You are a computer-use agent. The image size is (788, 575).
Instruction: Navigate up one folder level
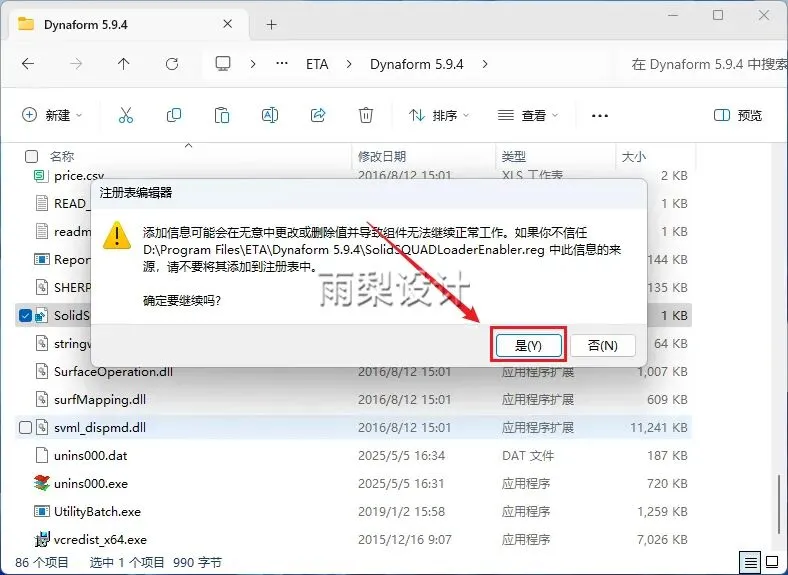[124, 64]
